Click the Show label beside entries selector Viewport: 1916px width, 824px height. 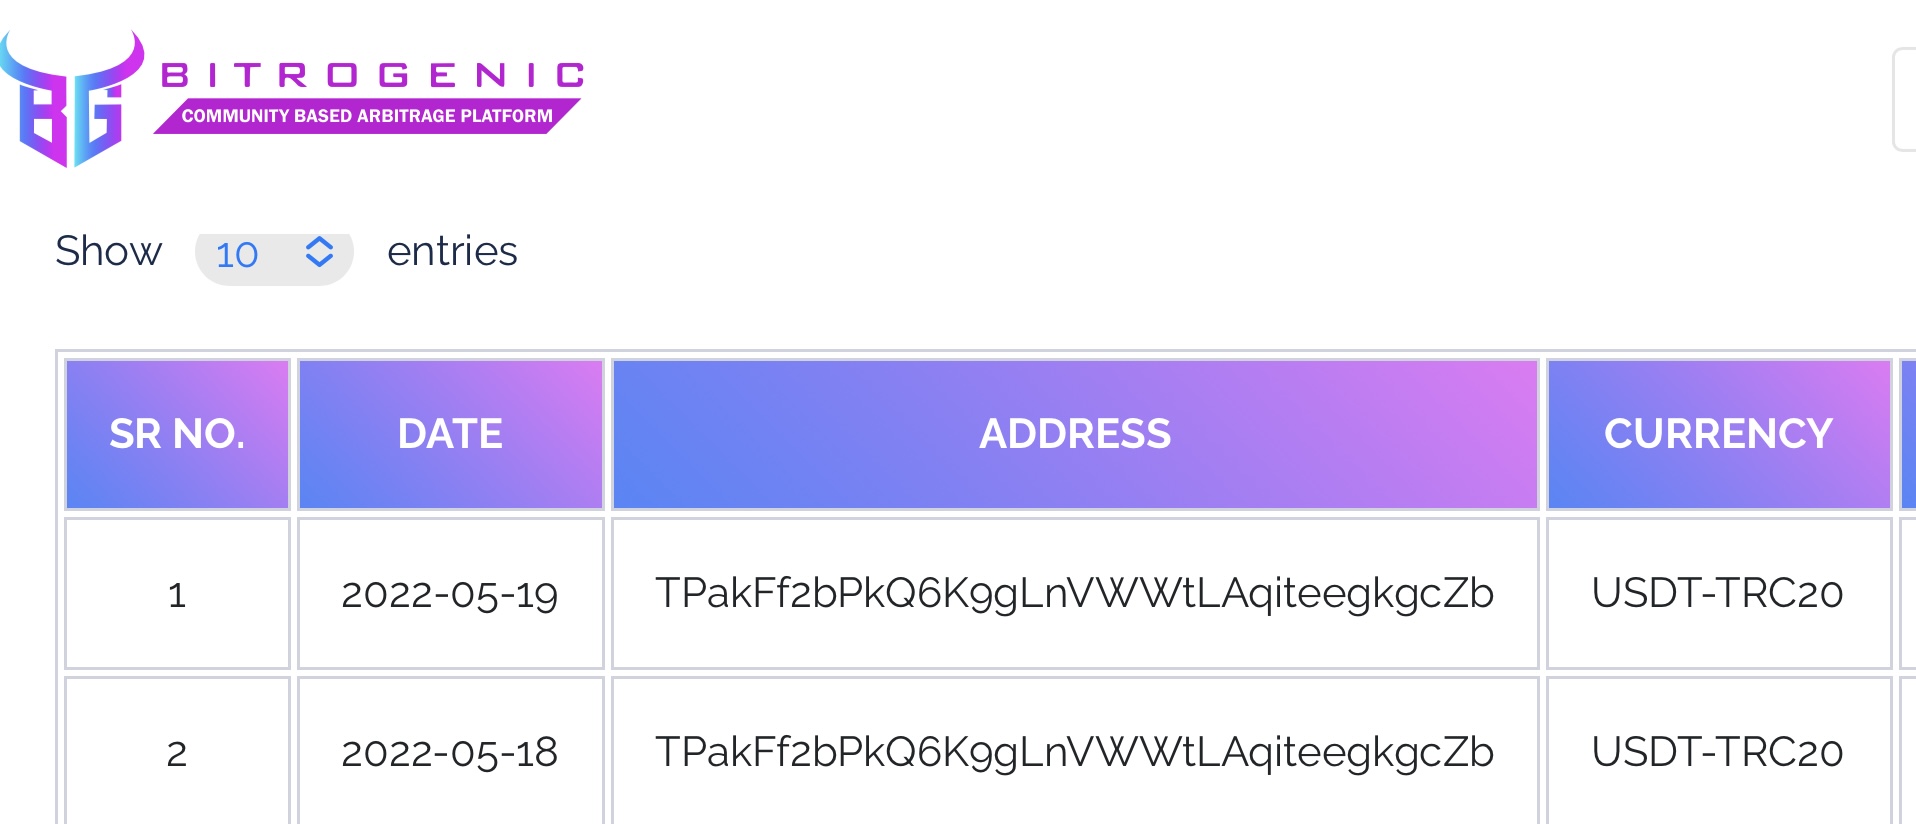tap(108, 251)
